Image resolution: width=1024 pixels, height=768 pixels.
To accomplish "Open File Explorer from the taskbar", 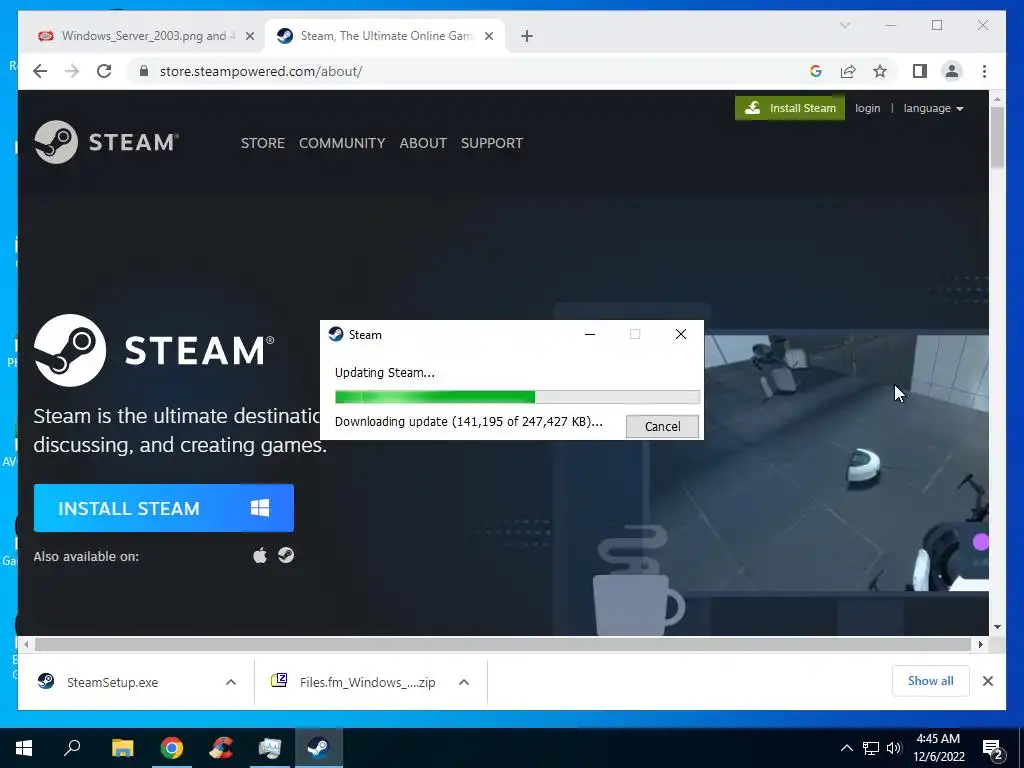I will (x=122, y=748).
